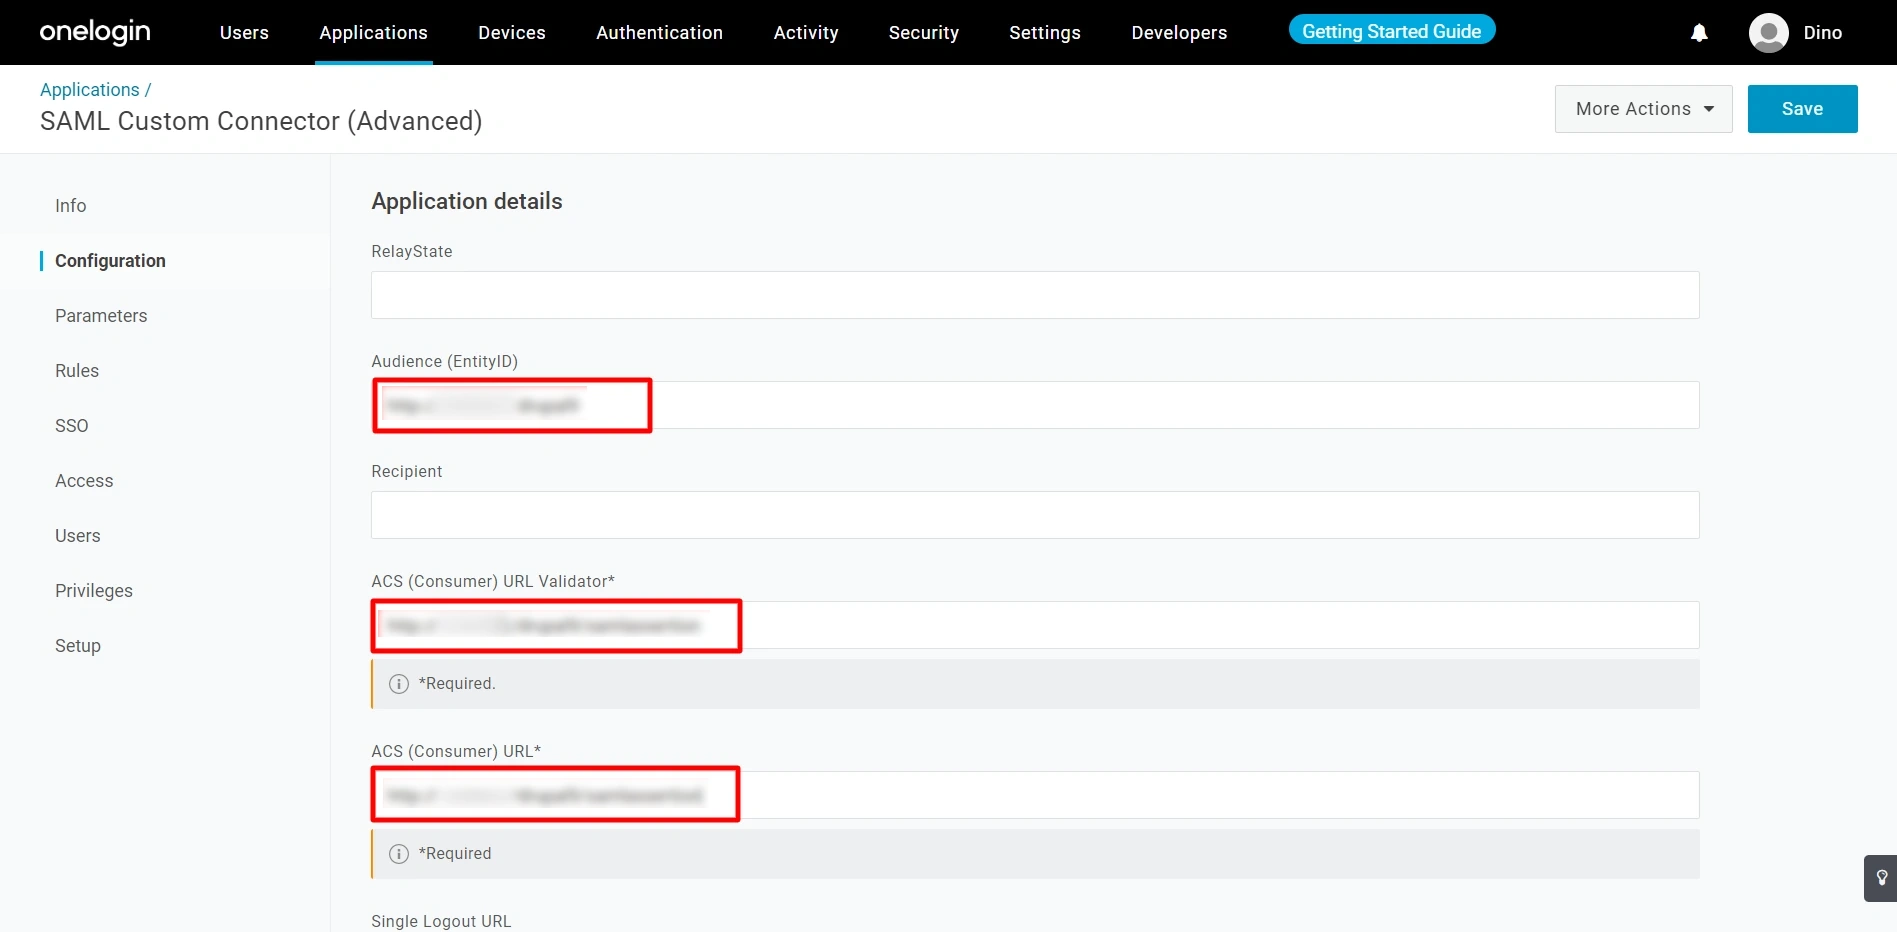Switch to the Privileges tab
The image size is (1897, 932).
click(x=94, y=591)
